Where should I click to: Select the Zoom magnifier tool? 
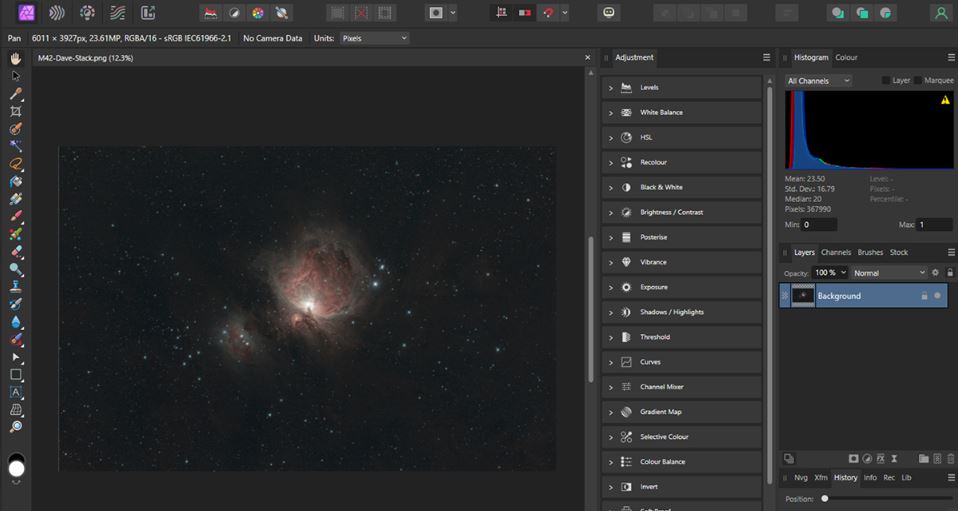(x=16, y=427)
